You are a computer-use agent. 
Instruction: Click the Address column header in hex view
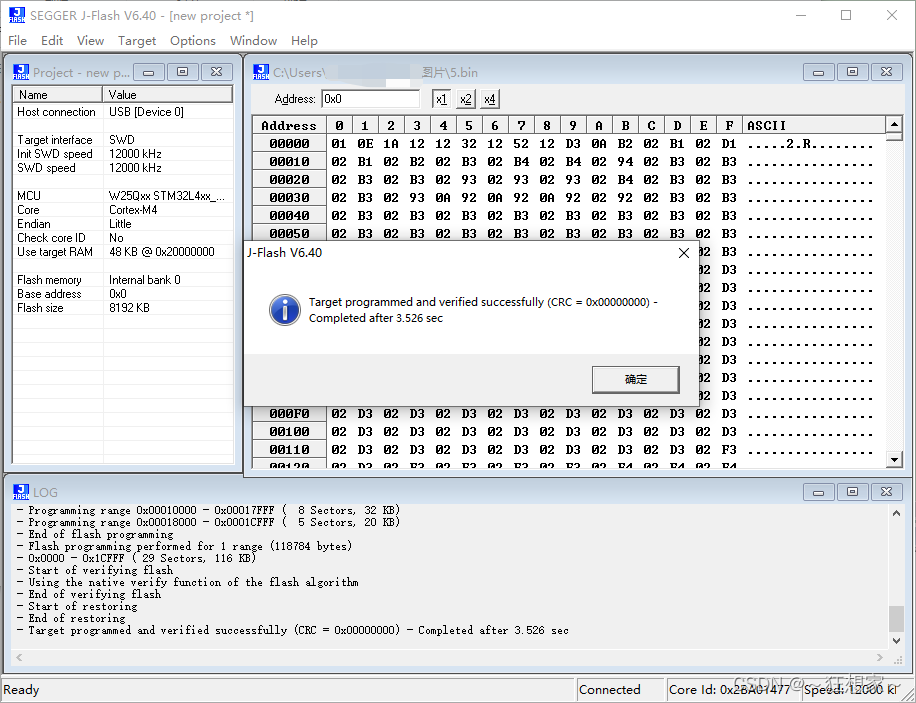point(289,126)
